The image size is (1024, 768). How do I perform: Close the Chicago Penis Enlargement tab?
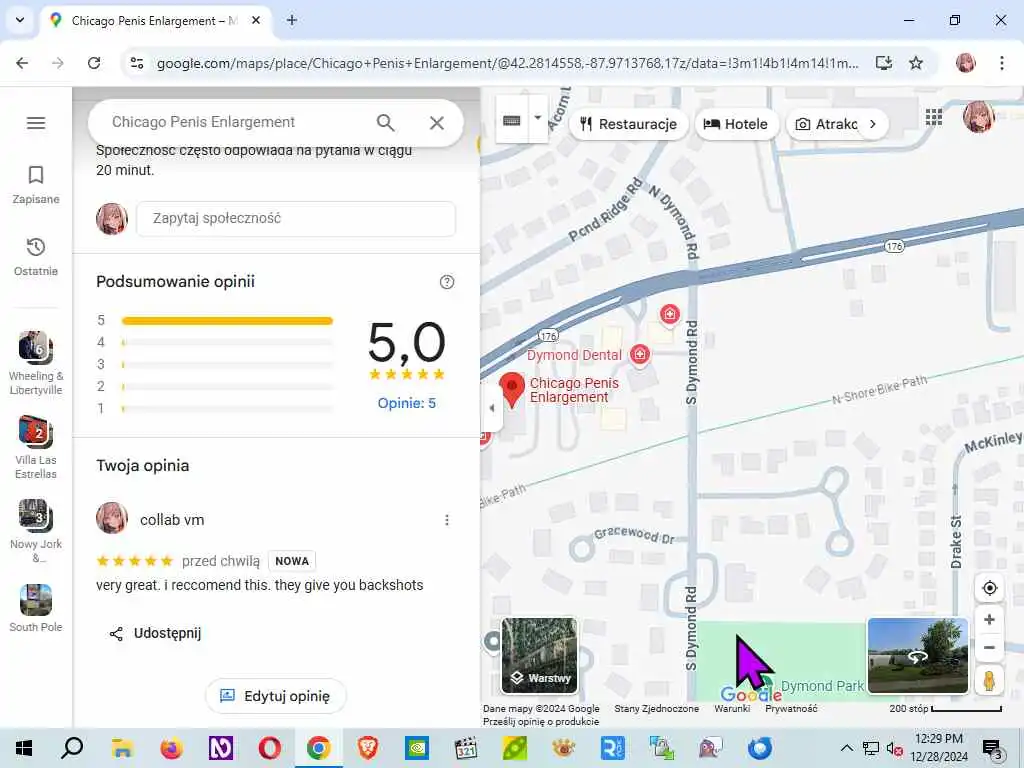pyautogui.click(x=256, y=20)
